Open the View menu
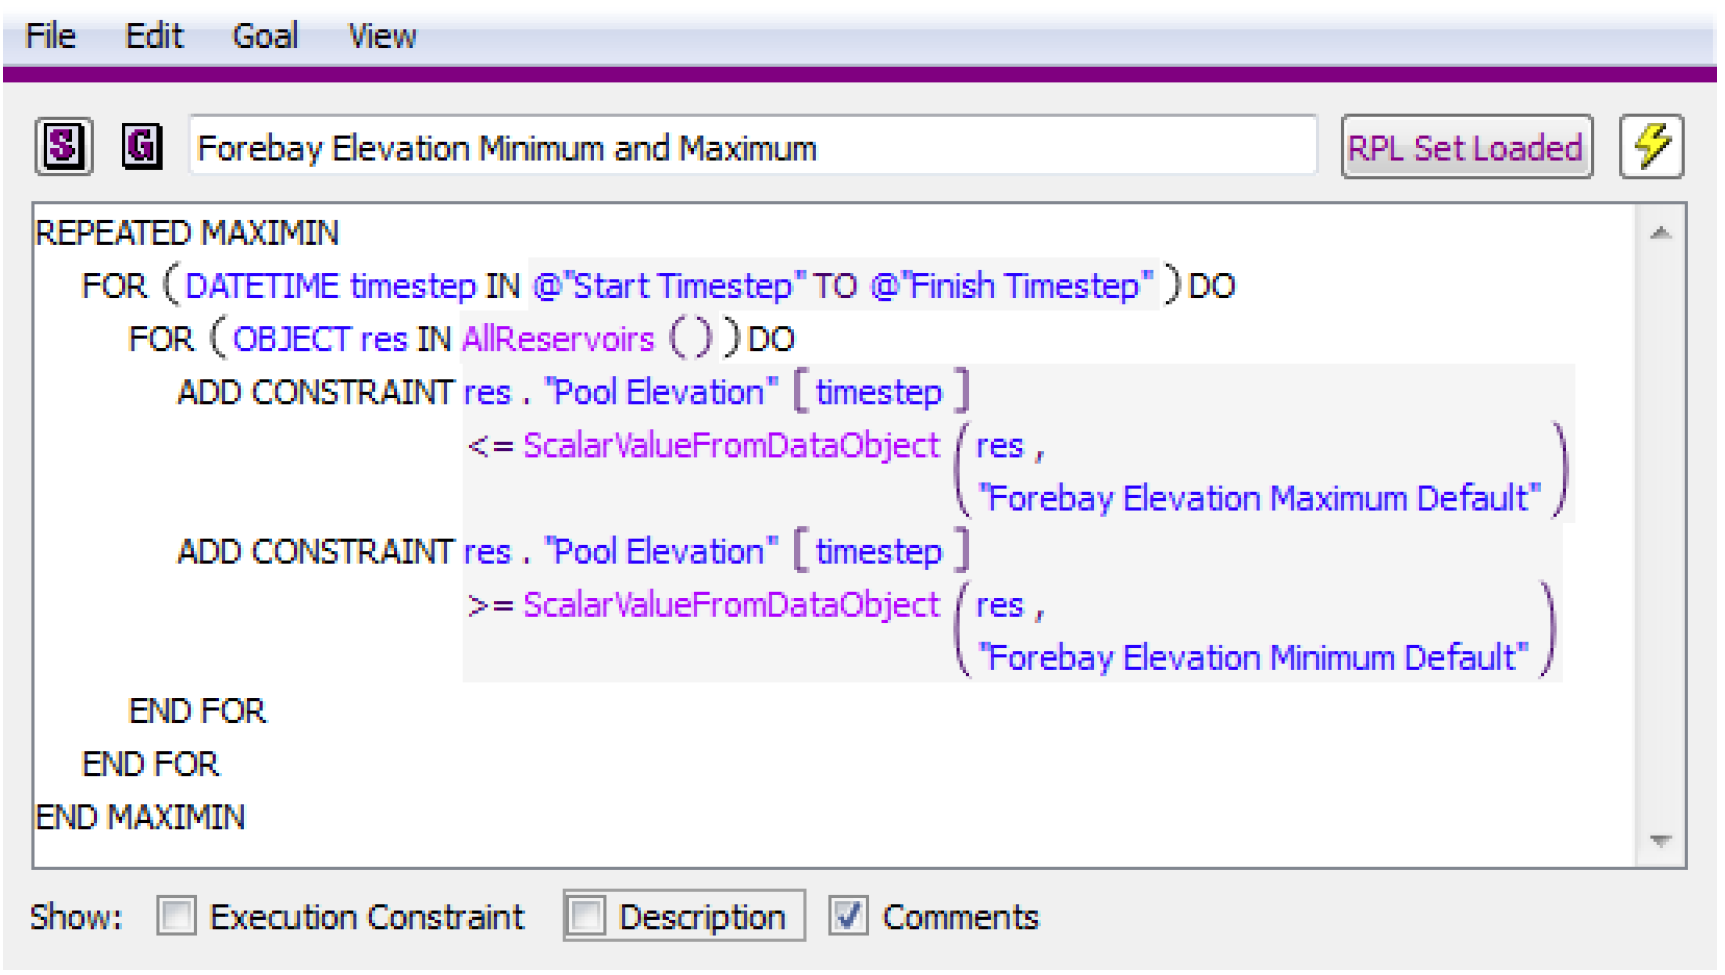Image resolution: width=1725 pixels, height=975 pixels. tap(381, 36)
